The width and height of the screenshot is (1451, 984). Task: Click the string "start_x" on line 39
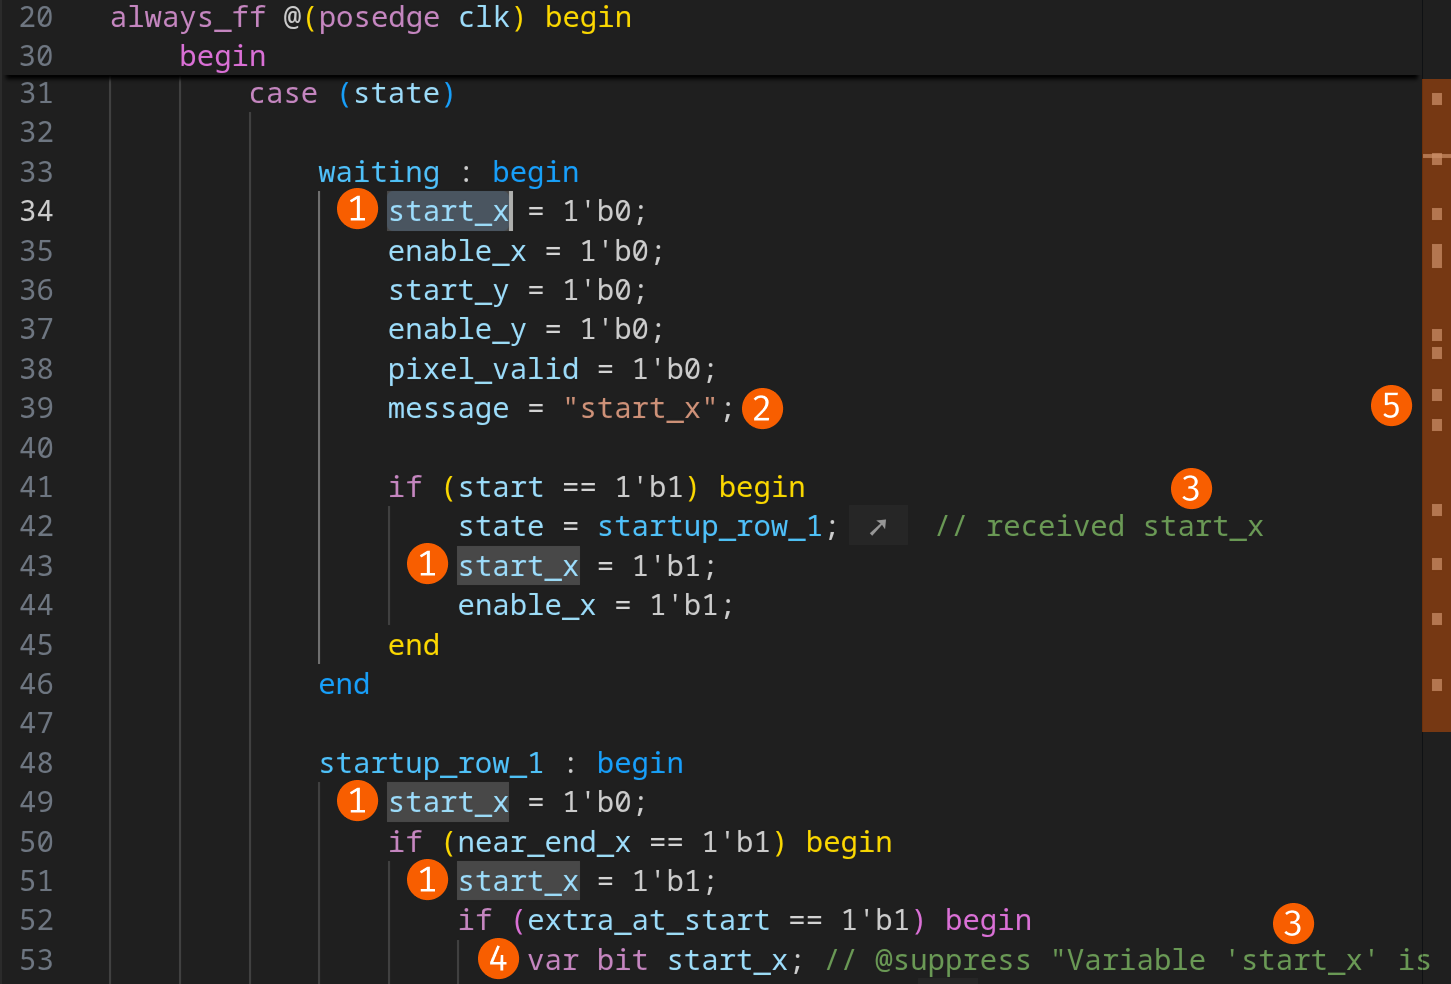[640, 409]
